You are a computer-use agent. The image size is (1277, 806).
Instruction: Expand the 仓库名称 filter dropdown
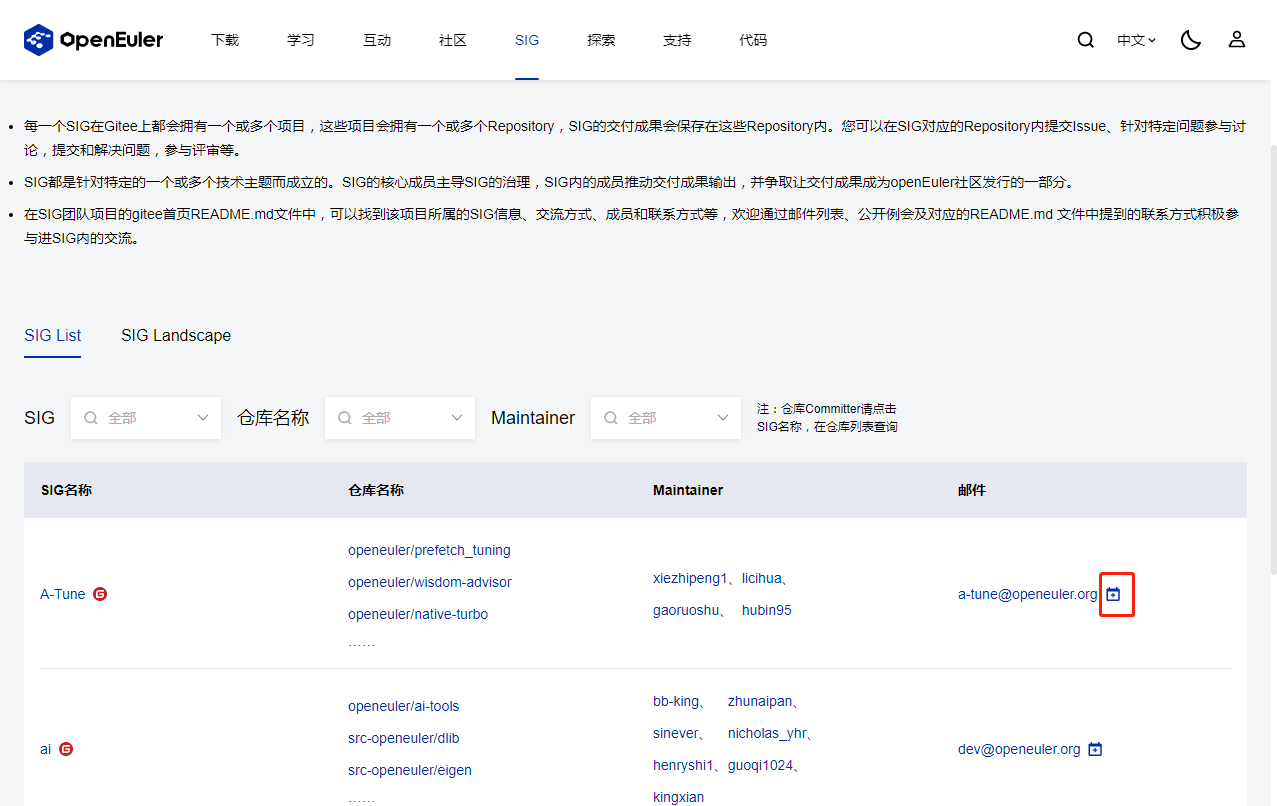tap(400, 418)
